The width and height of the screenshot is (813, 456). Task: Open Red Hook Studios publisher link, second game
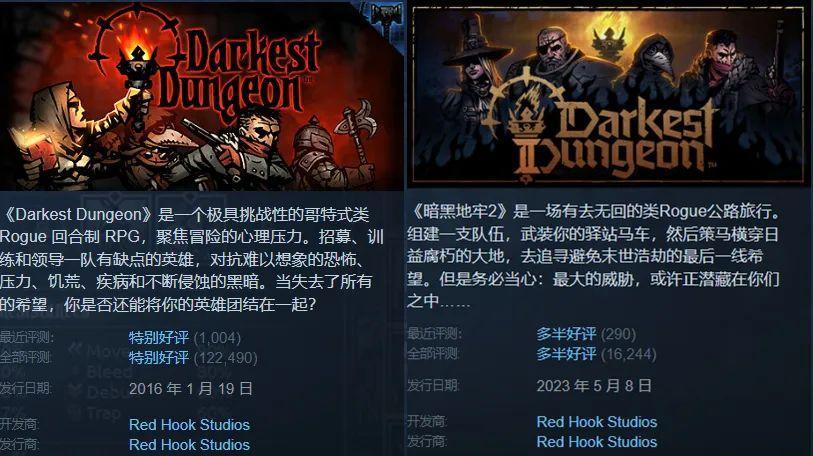pyautogui.click(x=597, y=441)
